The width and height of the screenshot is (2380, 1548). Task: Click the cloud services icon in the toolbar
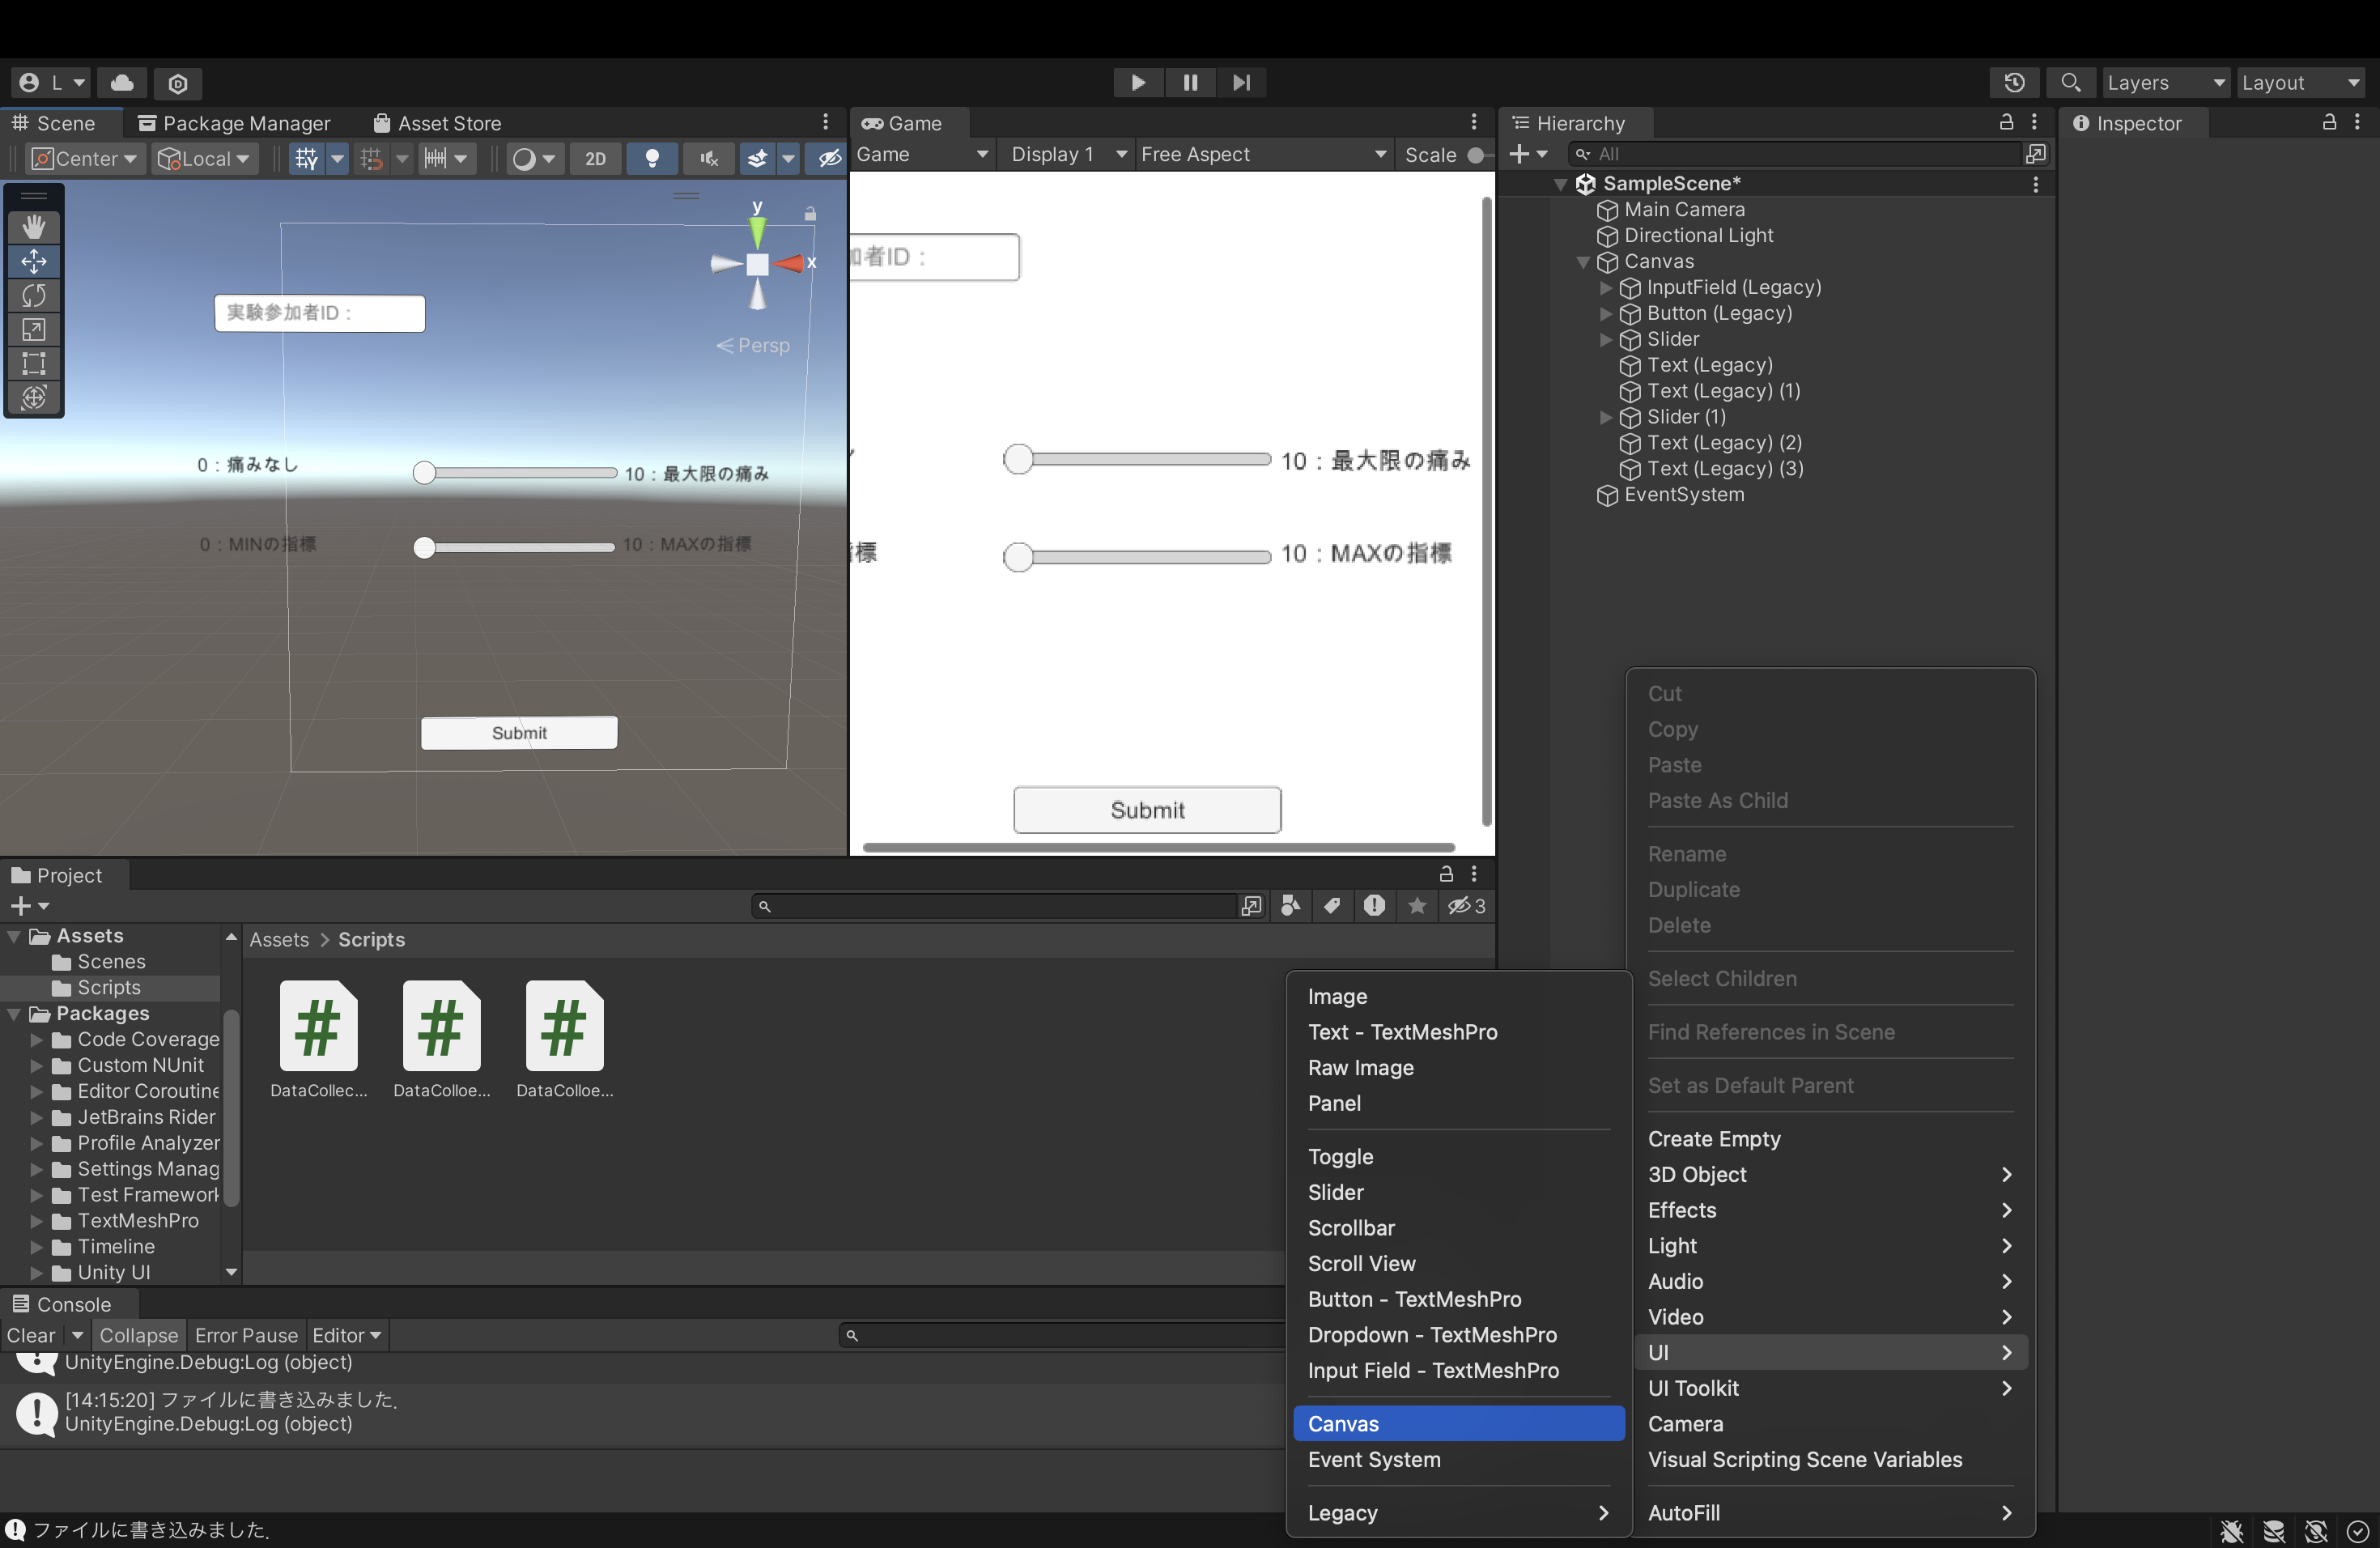coord(122,83)
